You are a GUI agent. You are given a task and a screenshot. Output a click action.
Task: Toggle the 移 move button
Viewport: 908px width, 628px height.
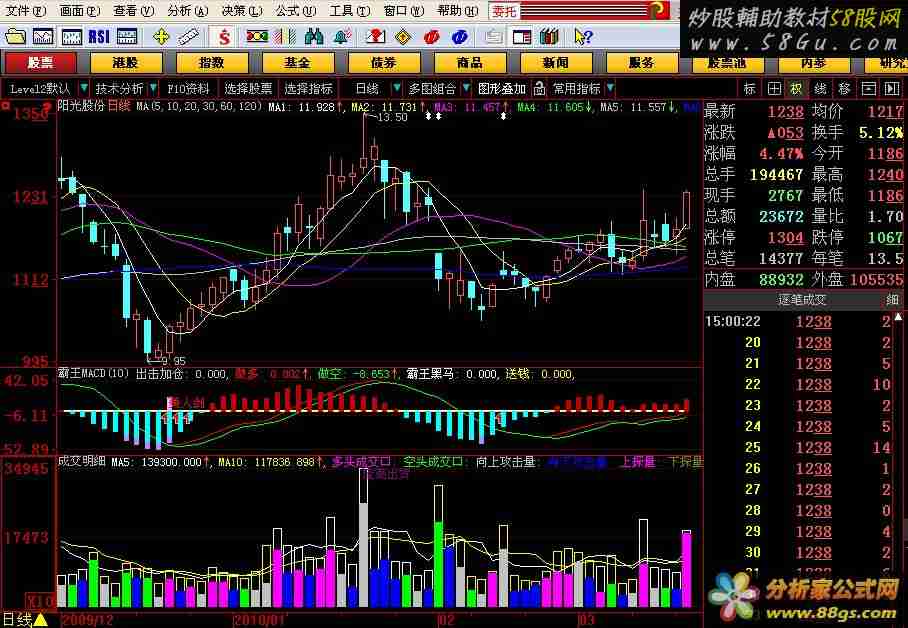(844, 89)
